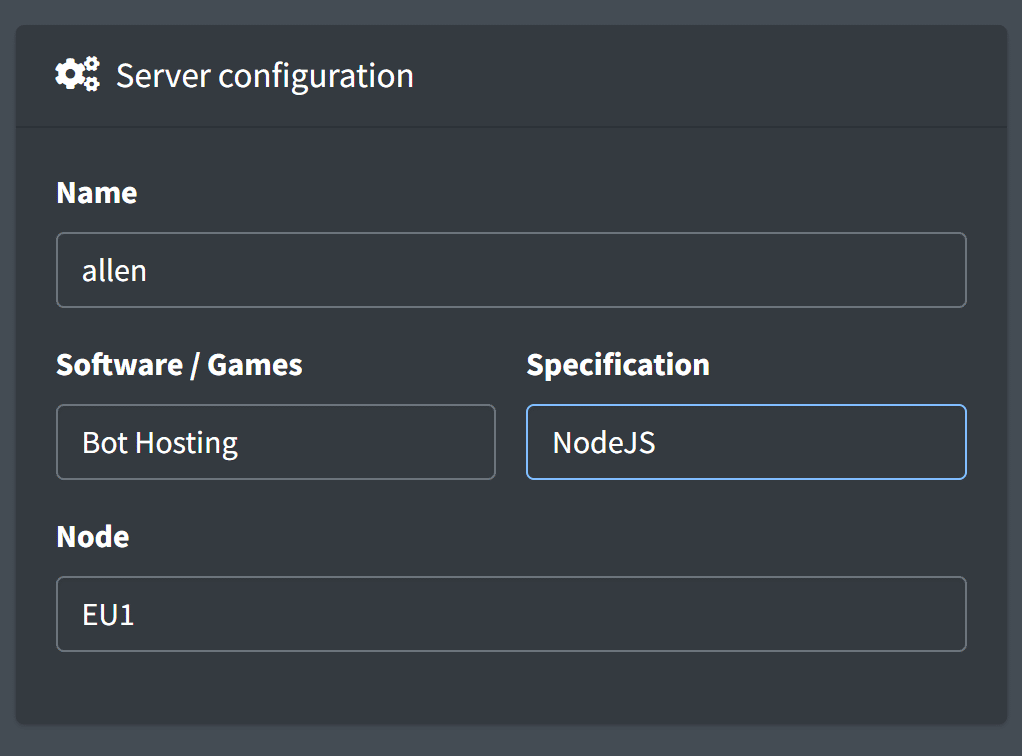Open the Specification dropdown
This screenshot has width=1022, height=756.
click(745, 442)
